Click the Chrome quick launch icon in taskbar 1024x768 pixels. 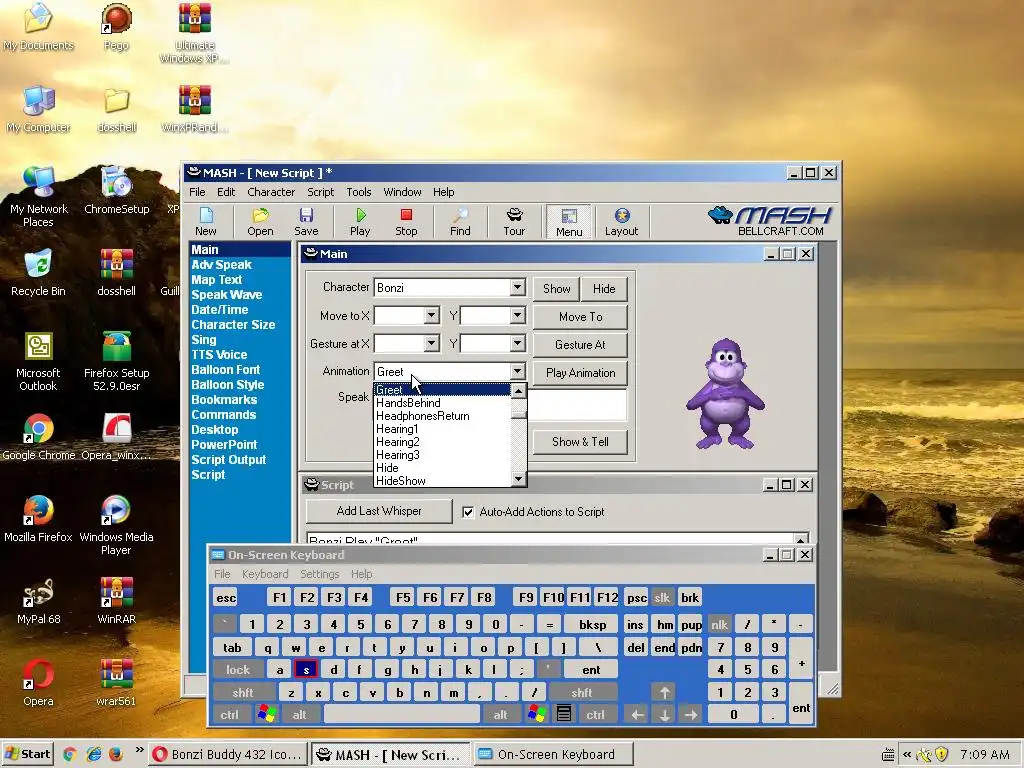point(69,754)
